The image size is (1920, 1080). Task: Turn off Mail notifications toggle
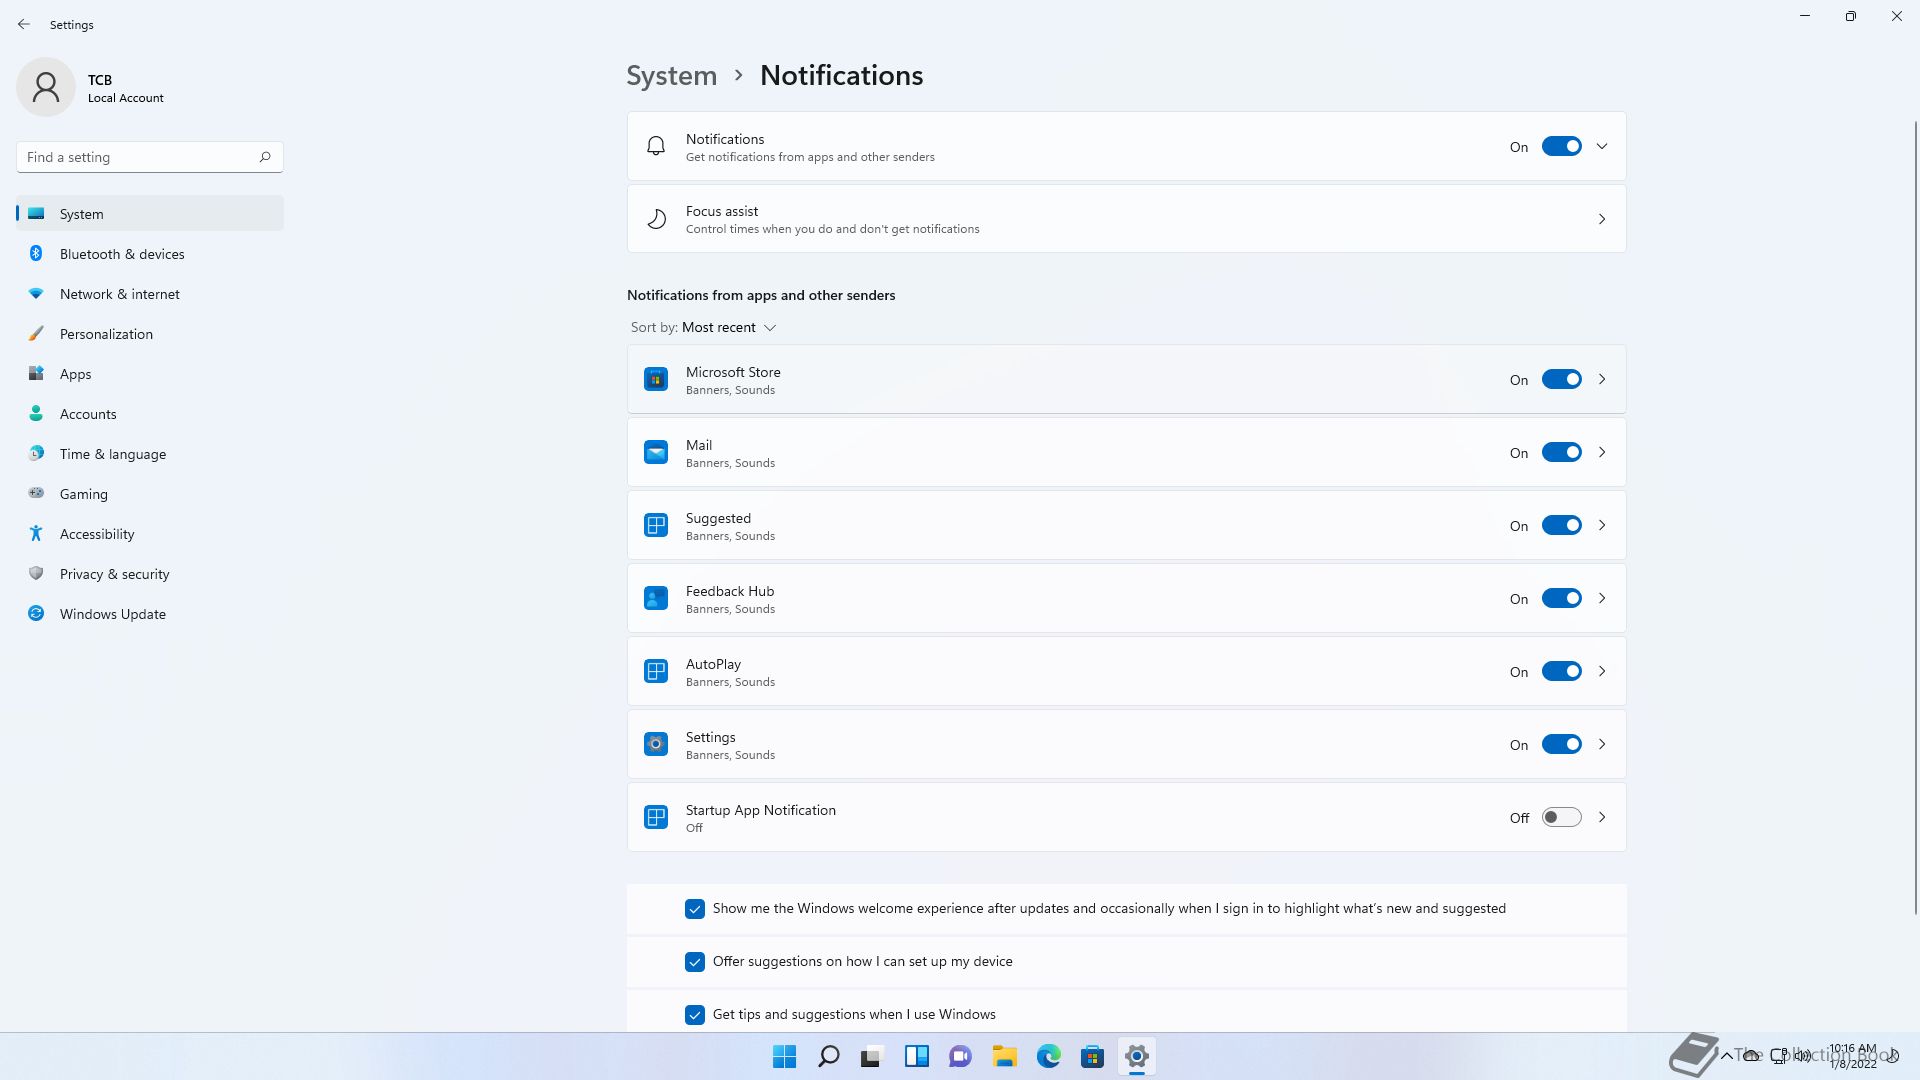(x=1561, y=452)
